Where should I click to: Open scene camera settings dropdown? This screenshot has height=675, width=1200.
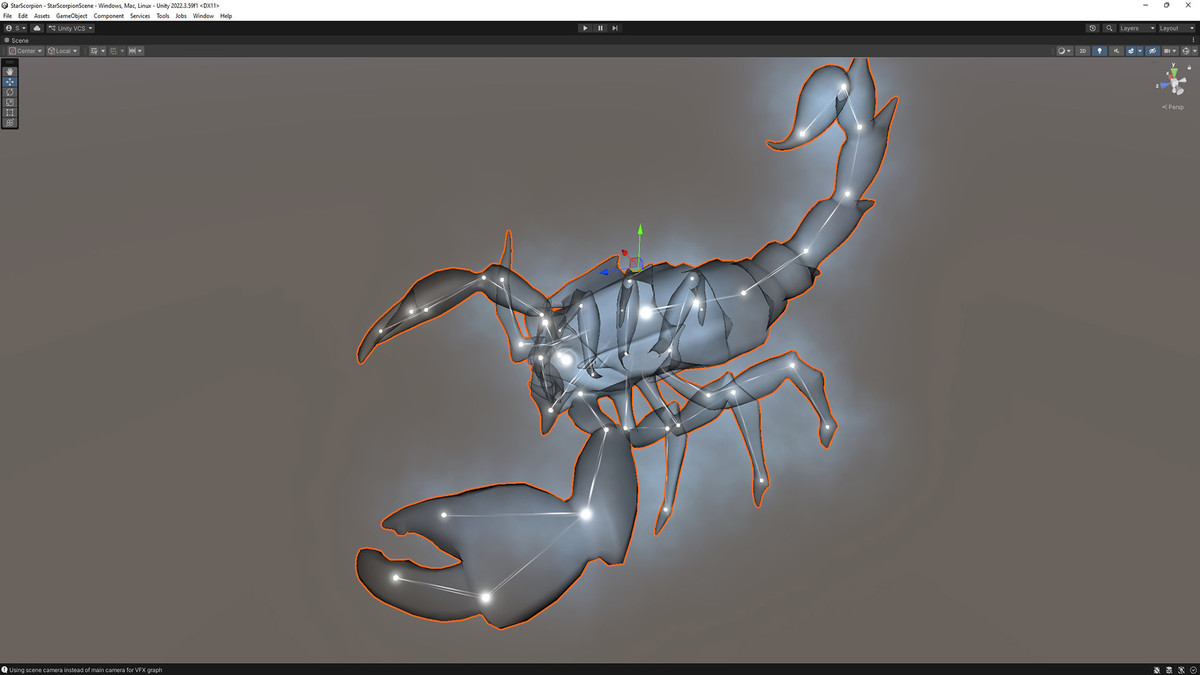1170,51
